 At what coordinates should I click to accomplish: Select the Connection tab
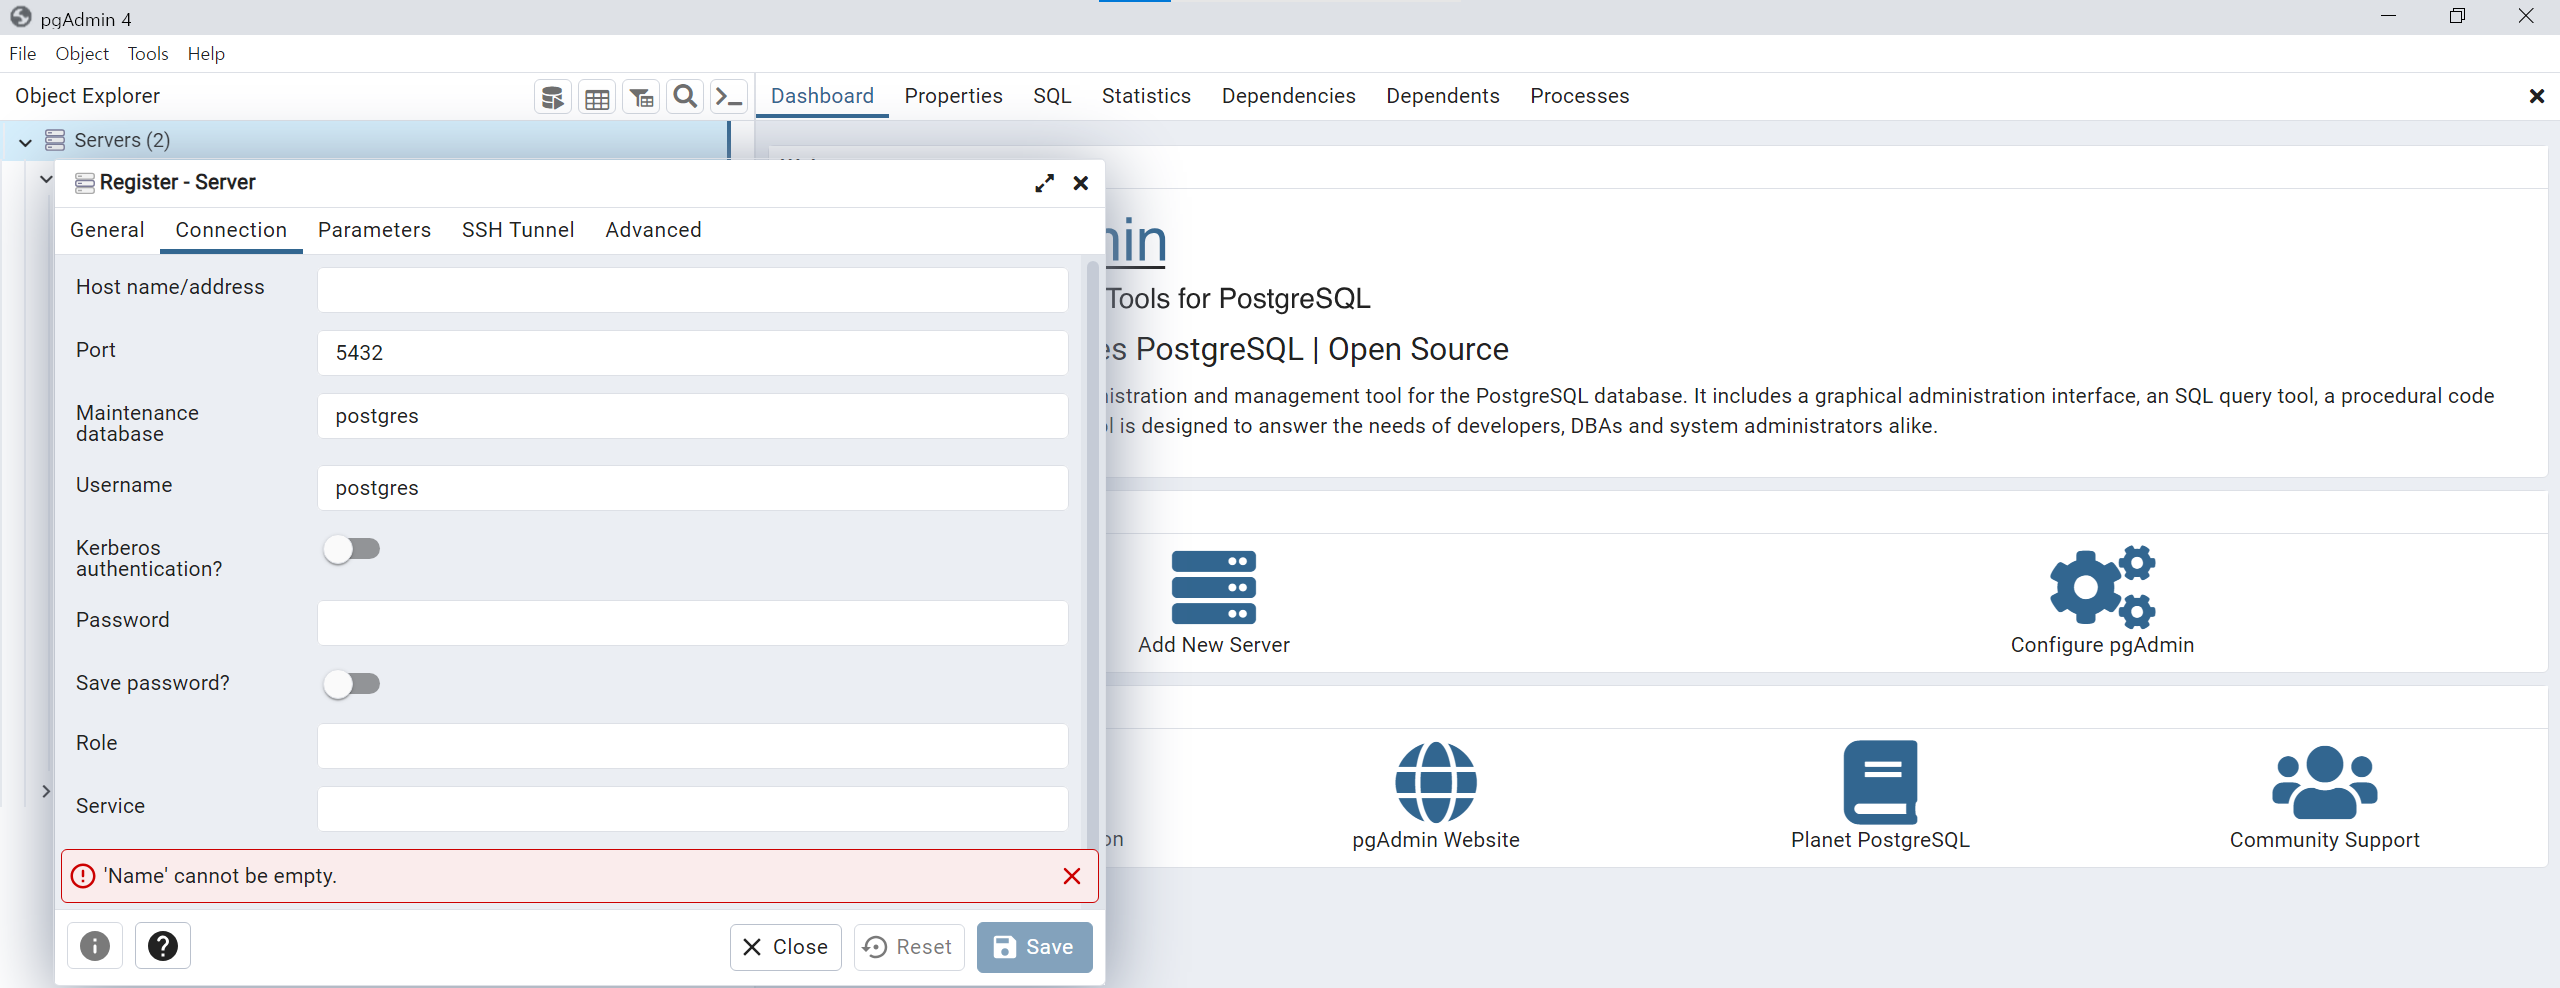pos(231,230)
